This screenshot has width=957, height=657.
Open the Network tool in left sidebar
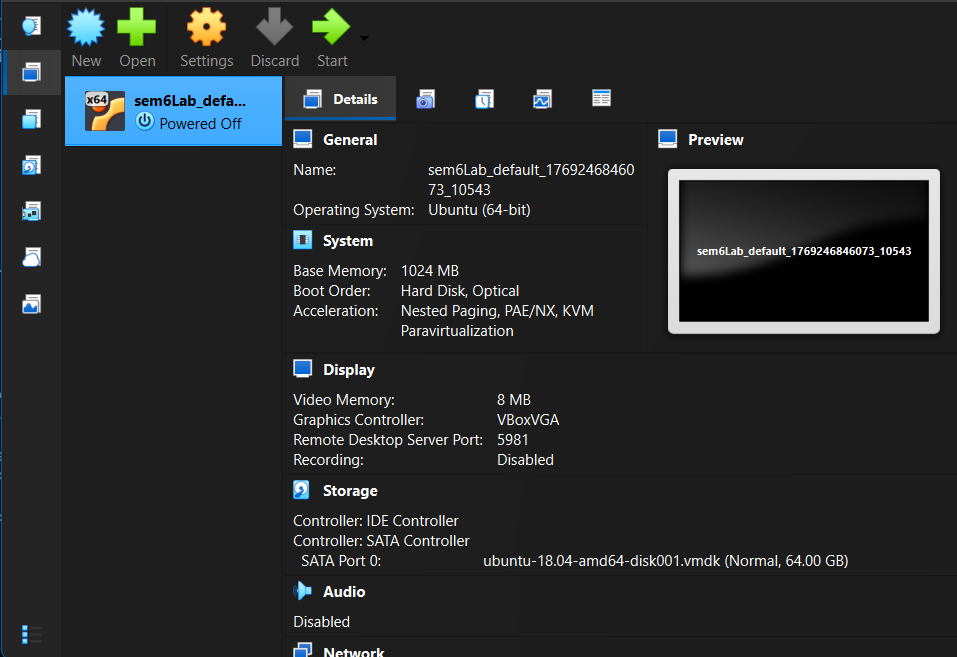coord(31,211)
